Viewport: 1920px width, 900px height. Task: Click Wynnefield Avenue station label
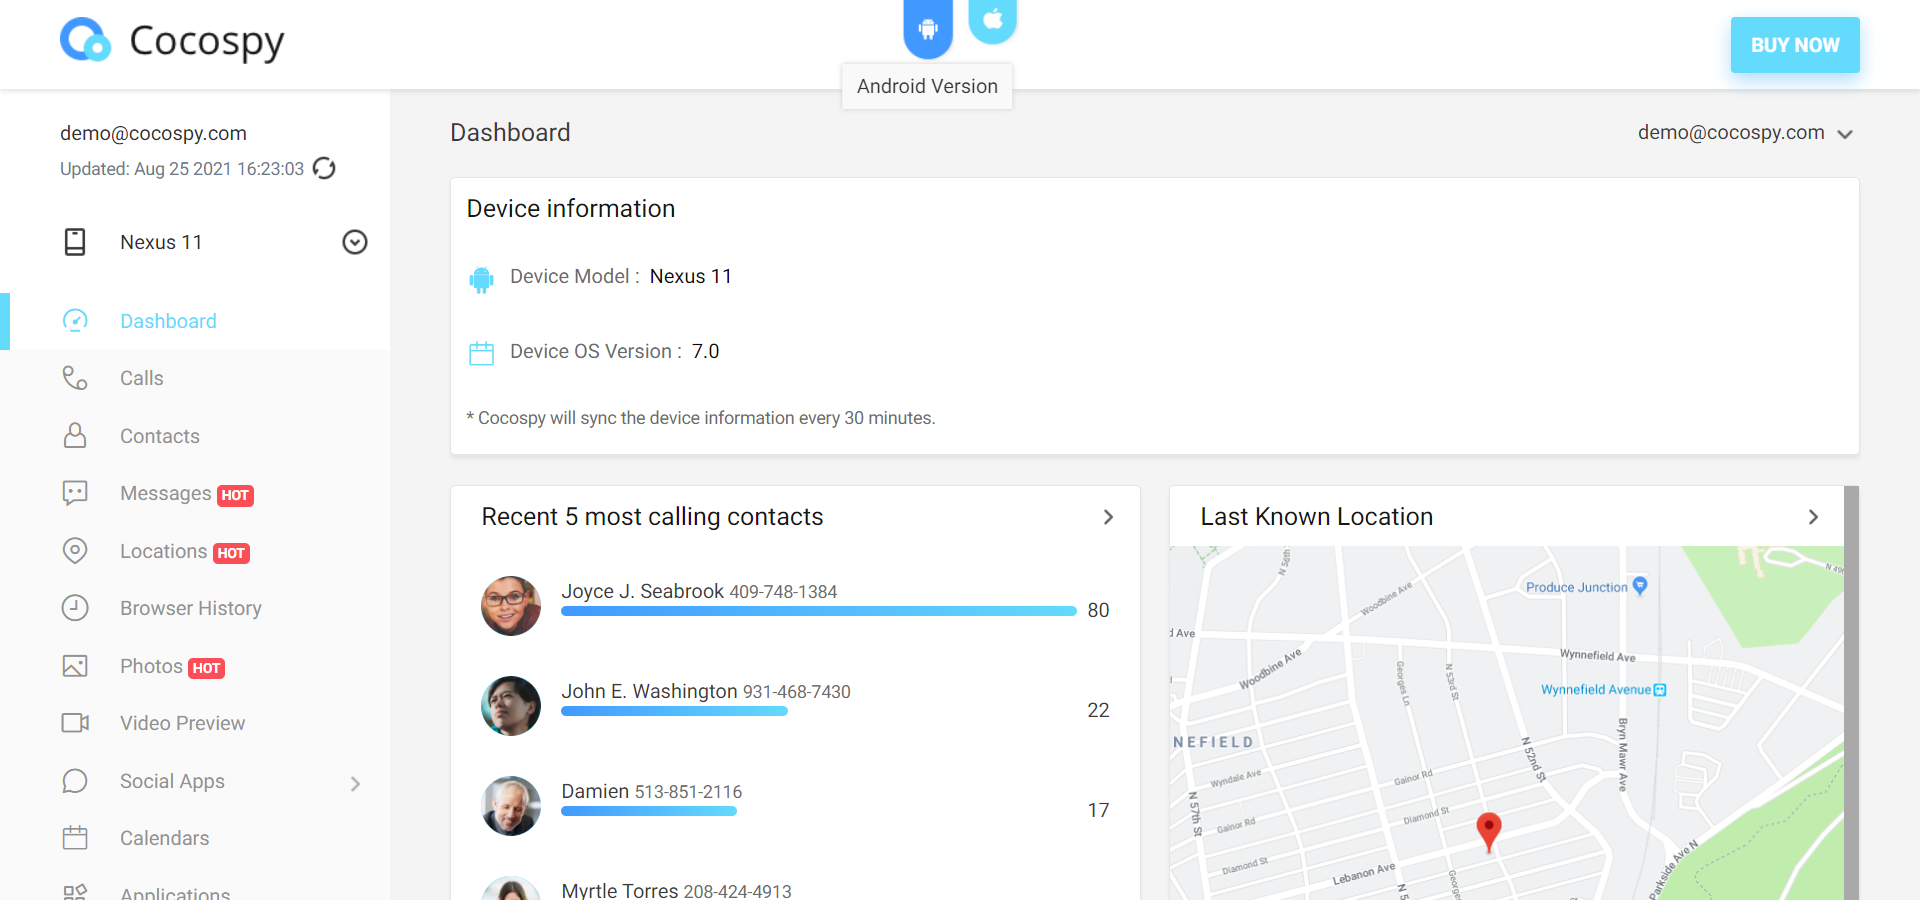point(1596,690)
